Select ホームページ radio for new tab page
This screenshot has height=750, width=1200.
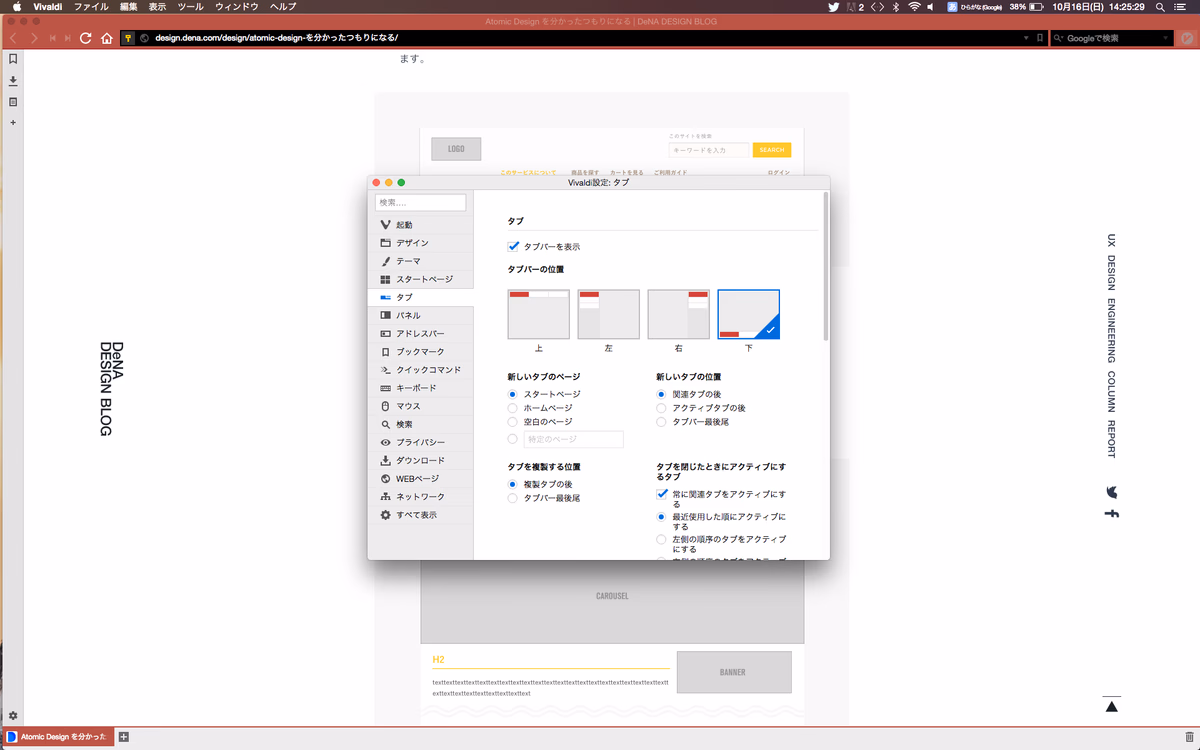coord(513,408)
